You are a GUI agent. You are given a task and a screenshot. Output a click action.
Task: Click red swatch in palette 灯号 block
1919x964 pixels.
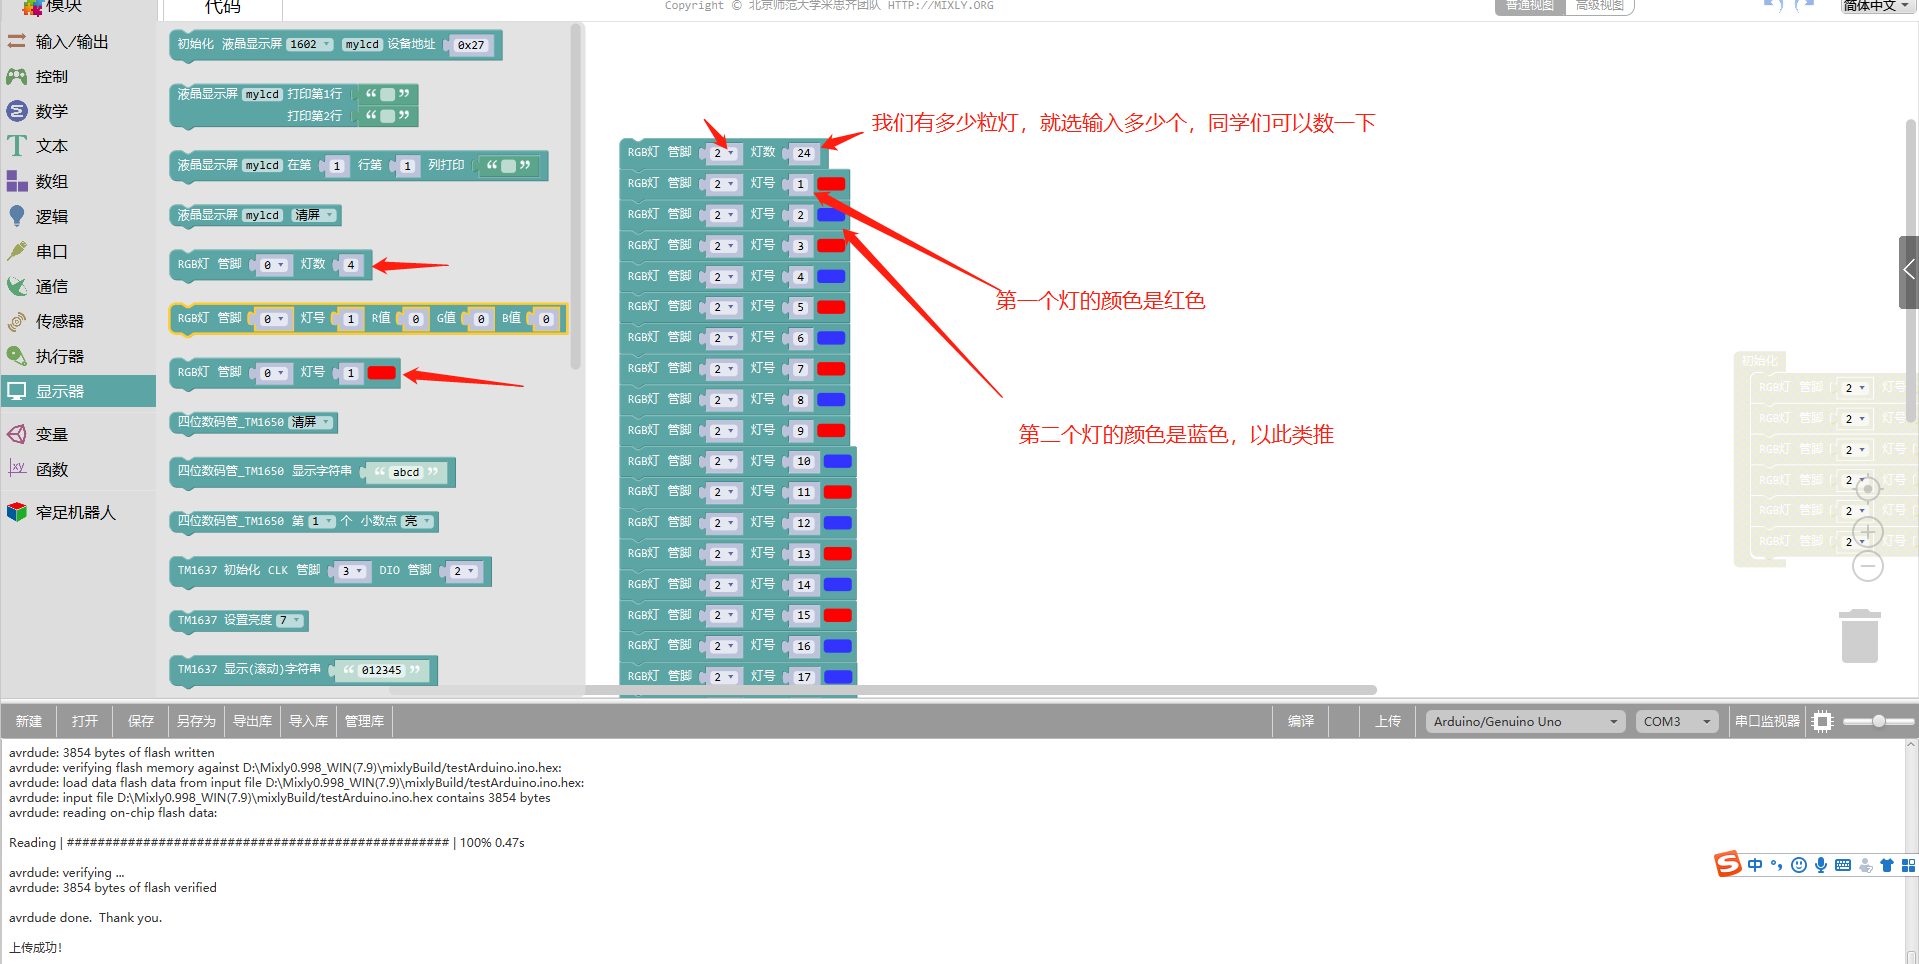click(381, 373)
